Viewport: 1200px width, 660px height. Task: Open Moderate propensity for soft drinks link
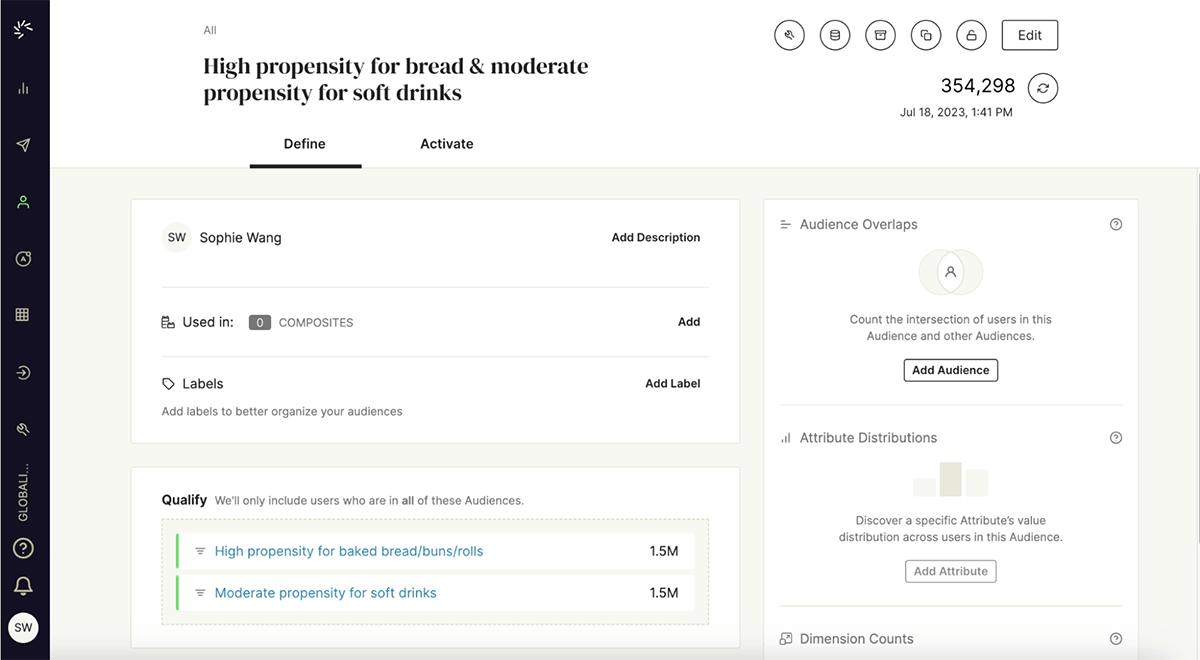[326, 593]
